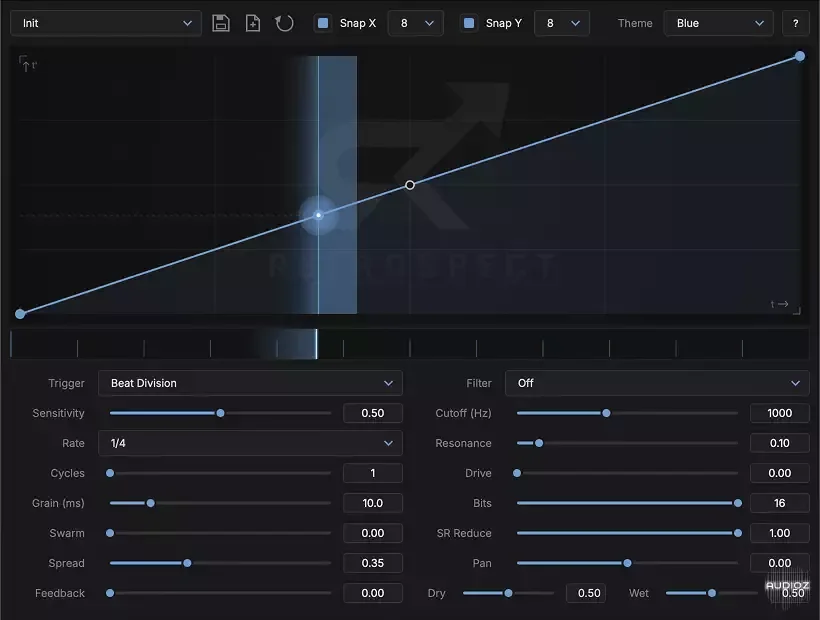Viewport: 820px width, 620px height.
Task: Open the Filter Off dropdown
Action: coord(657,383)
